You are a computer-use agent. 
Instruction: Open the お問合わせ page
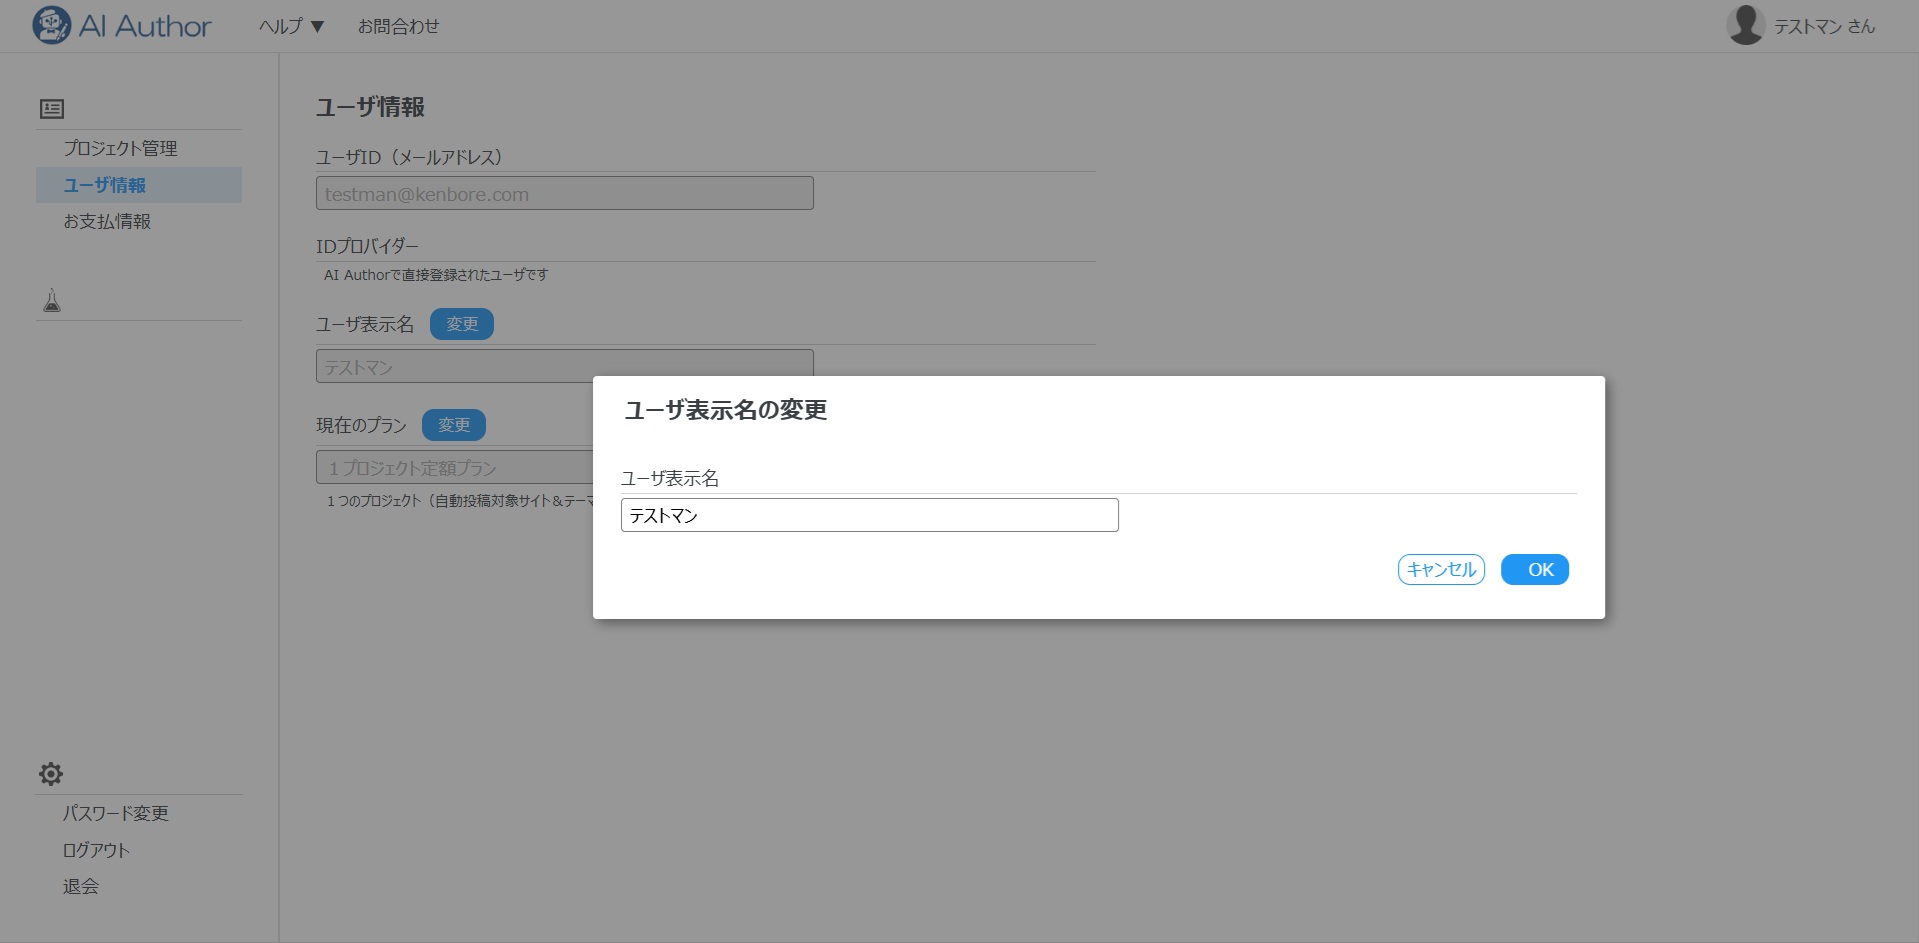398,26
